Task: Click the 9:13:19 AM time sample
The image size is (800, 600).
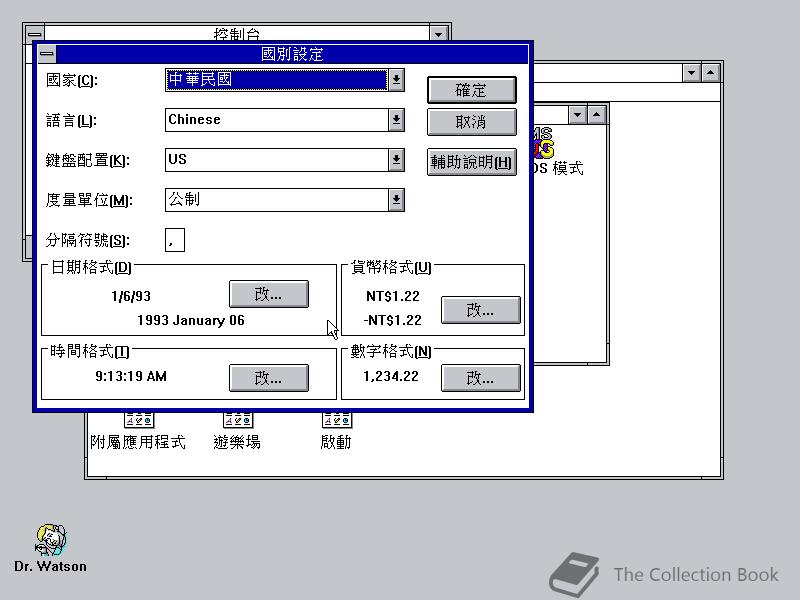Action: (131, 377)
